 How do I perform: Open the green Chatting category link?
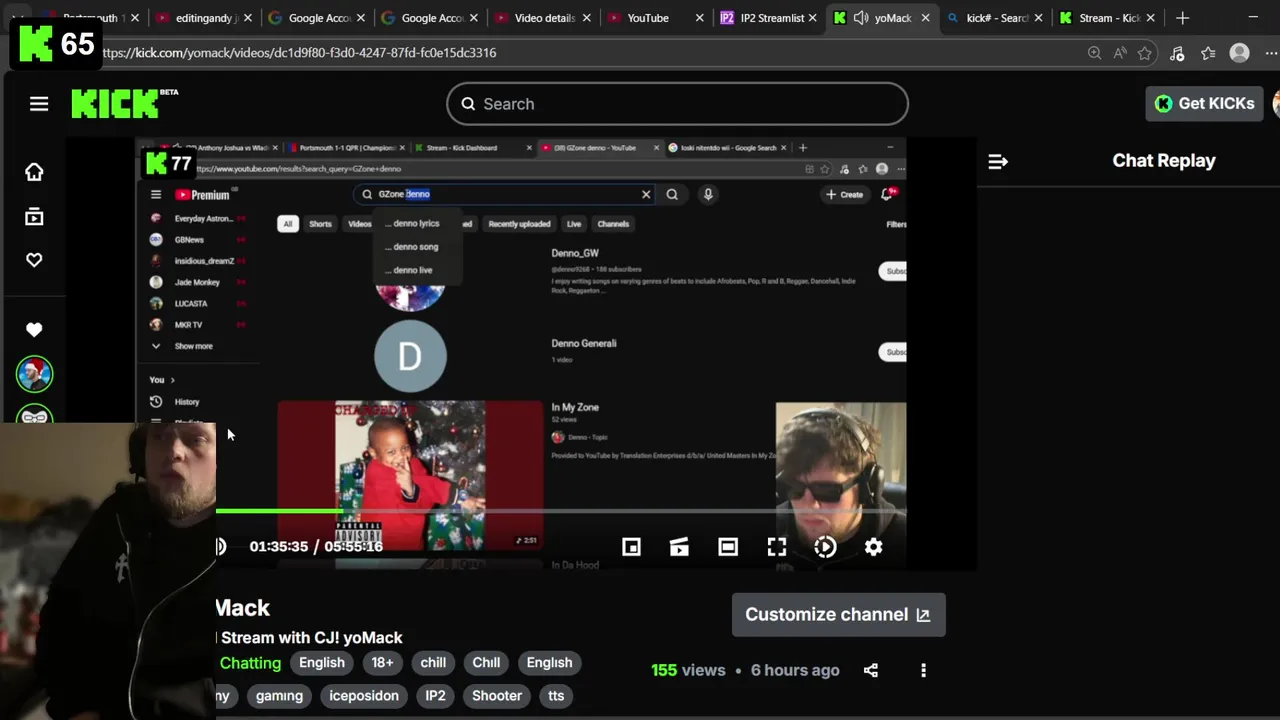(250, 663)
